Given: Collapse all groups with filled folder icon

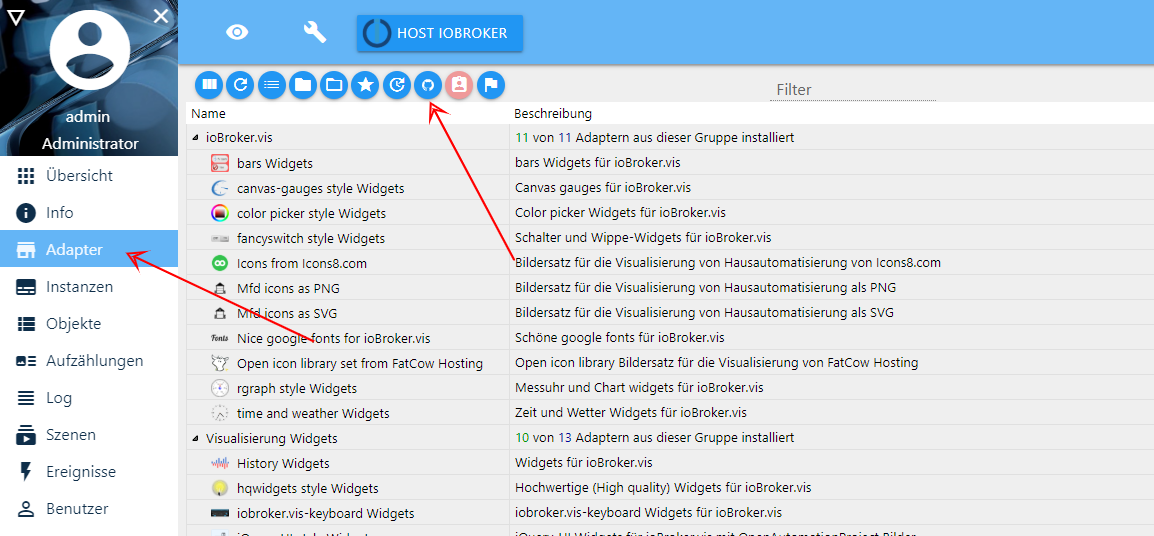Looking at the screenshot, I should [302, 85].
